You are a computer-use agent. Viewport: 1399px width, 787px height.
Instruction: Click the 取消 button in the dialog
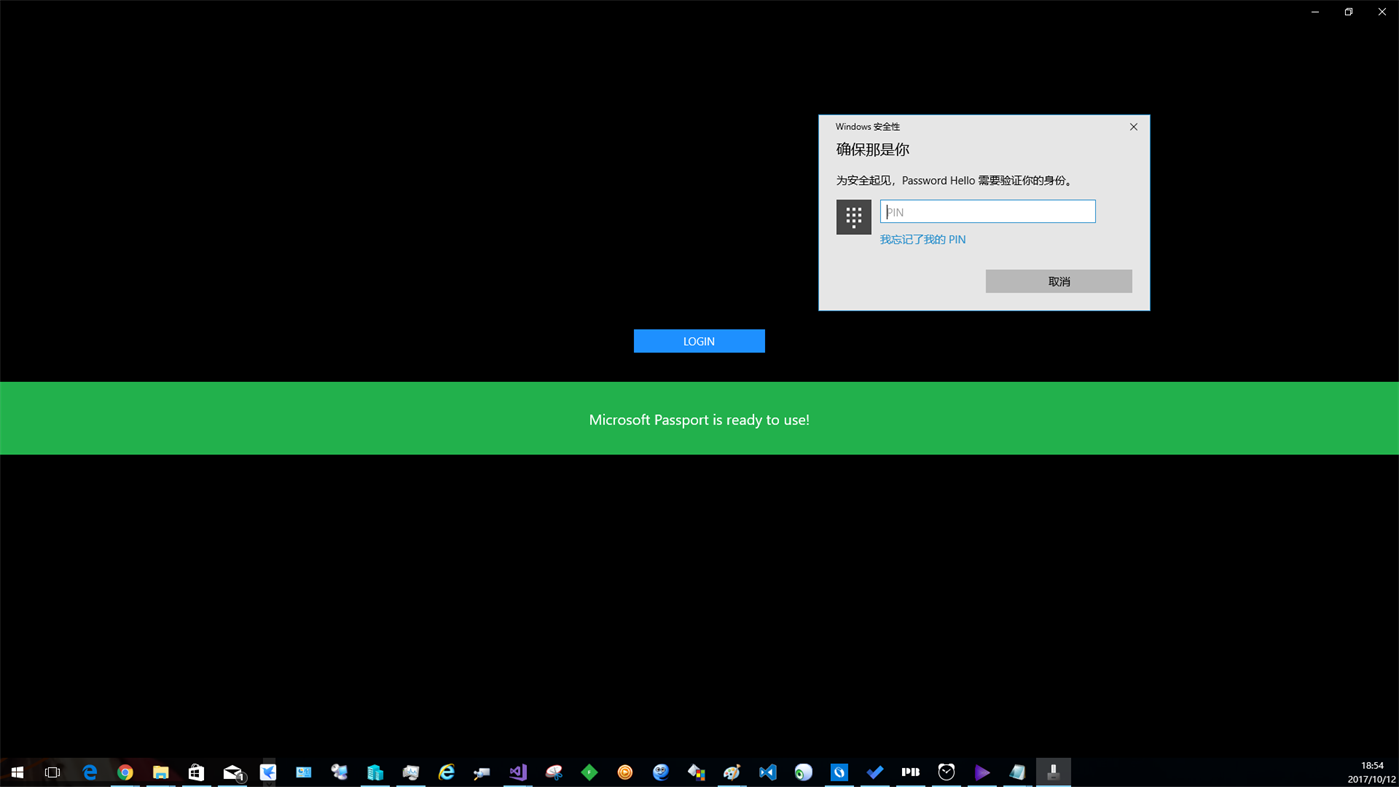(x=1058, y=281)
